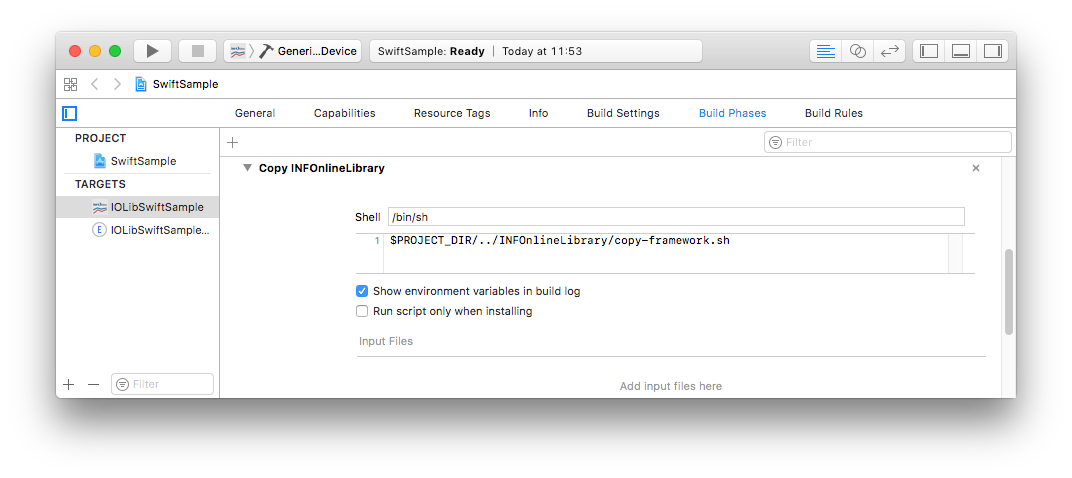Toggle the Utilities panel
Viewport: 1072px width, 478px height.
(992, 51)
